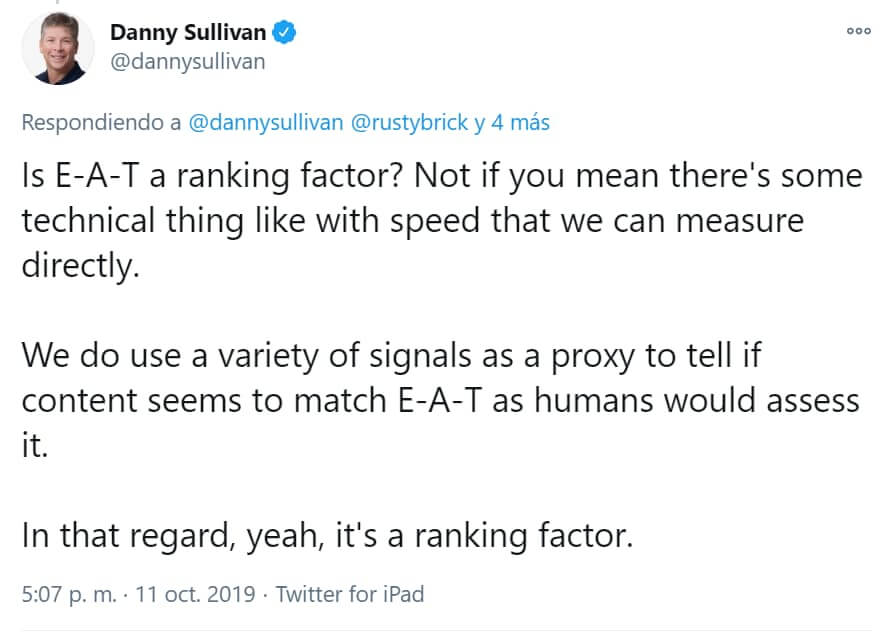Select the first paragraph about E-A-T ranking factor
The height and width of the screenshot is (639, 891).
coord(440,220)
